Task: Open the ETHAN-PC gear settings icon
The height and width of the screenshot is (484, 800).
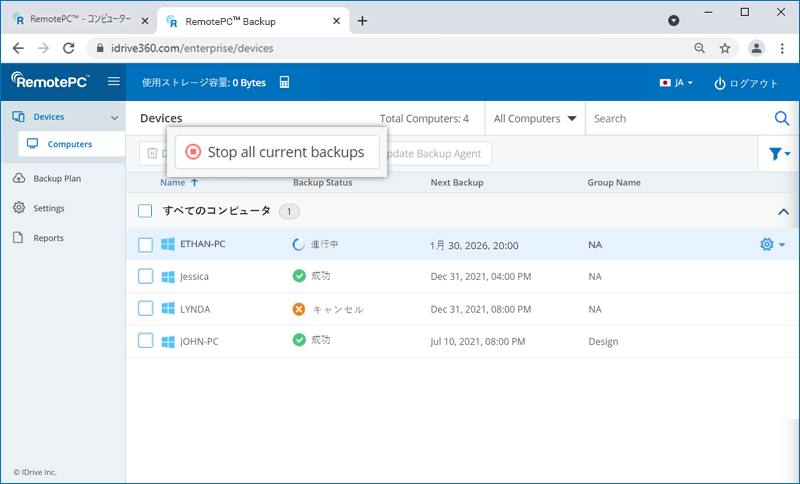Action: point(766,244)
